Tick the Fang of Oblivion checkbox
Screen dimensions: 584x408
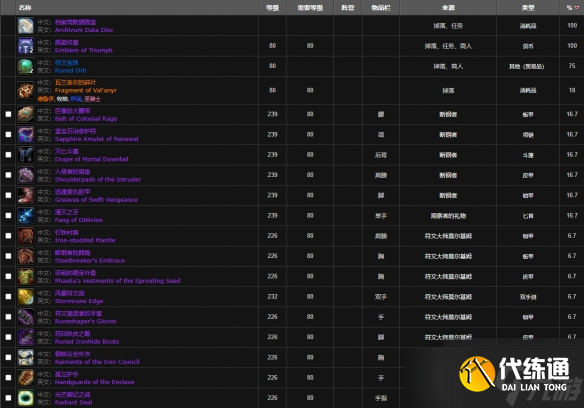pos(8,215)
